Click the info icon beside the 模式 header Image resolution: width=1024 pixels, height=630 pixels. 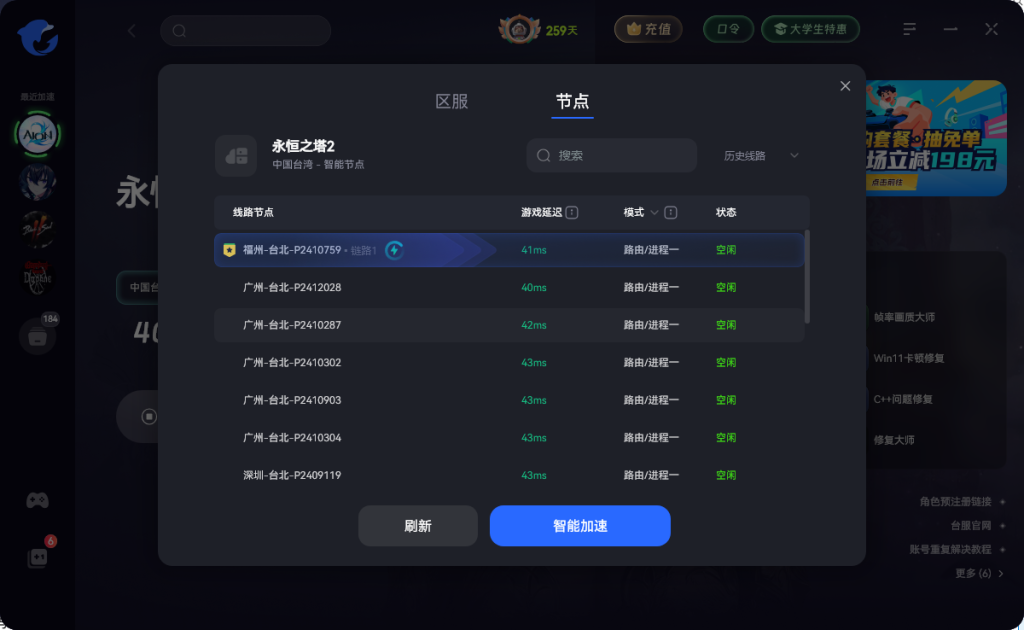[x=671, y=212]
